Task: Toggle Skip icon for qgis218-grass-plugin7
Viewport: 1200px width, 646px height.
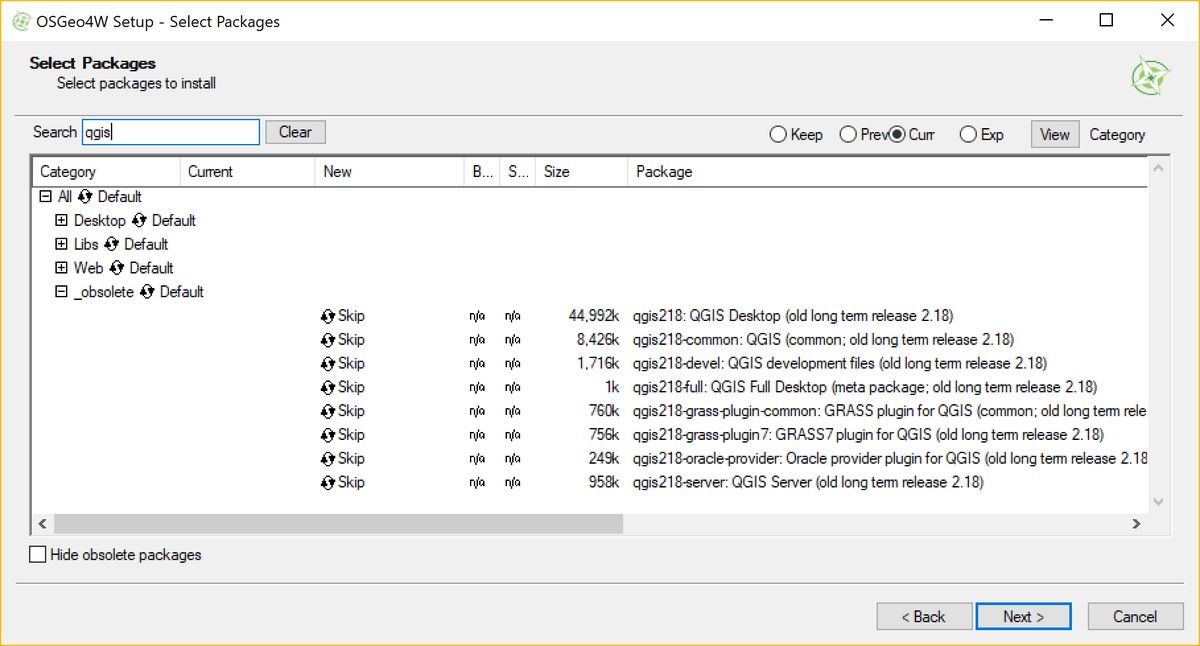Action: click(x=328, y=435)
